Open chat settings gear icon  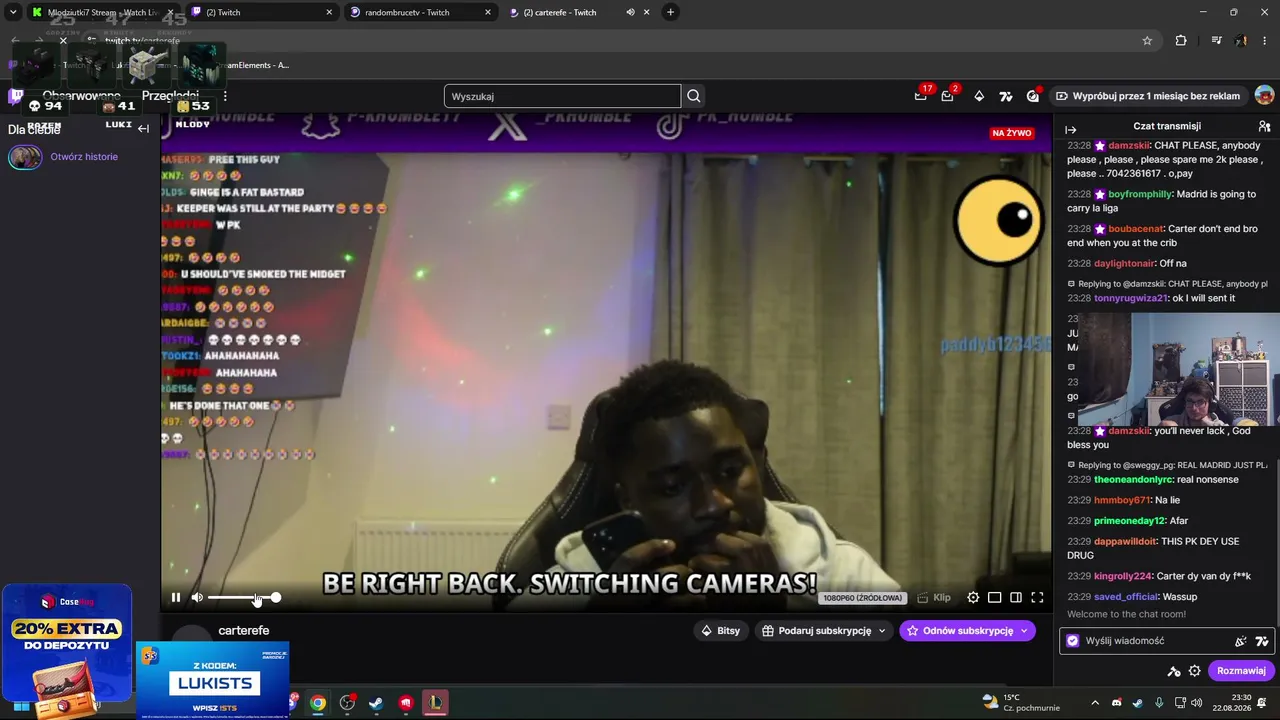click(x=1195, y=671)
